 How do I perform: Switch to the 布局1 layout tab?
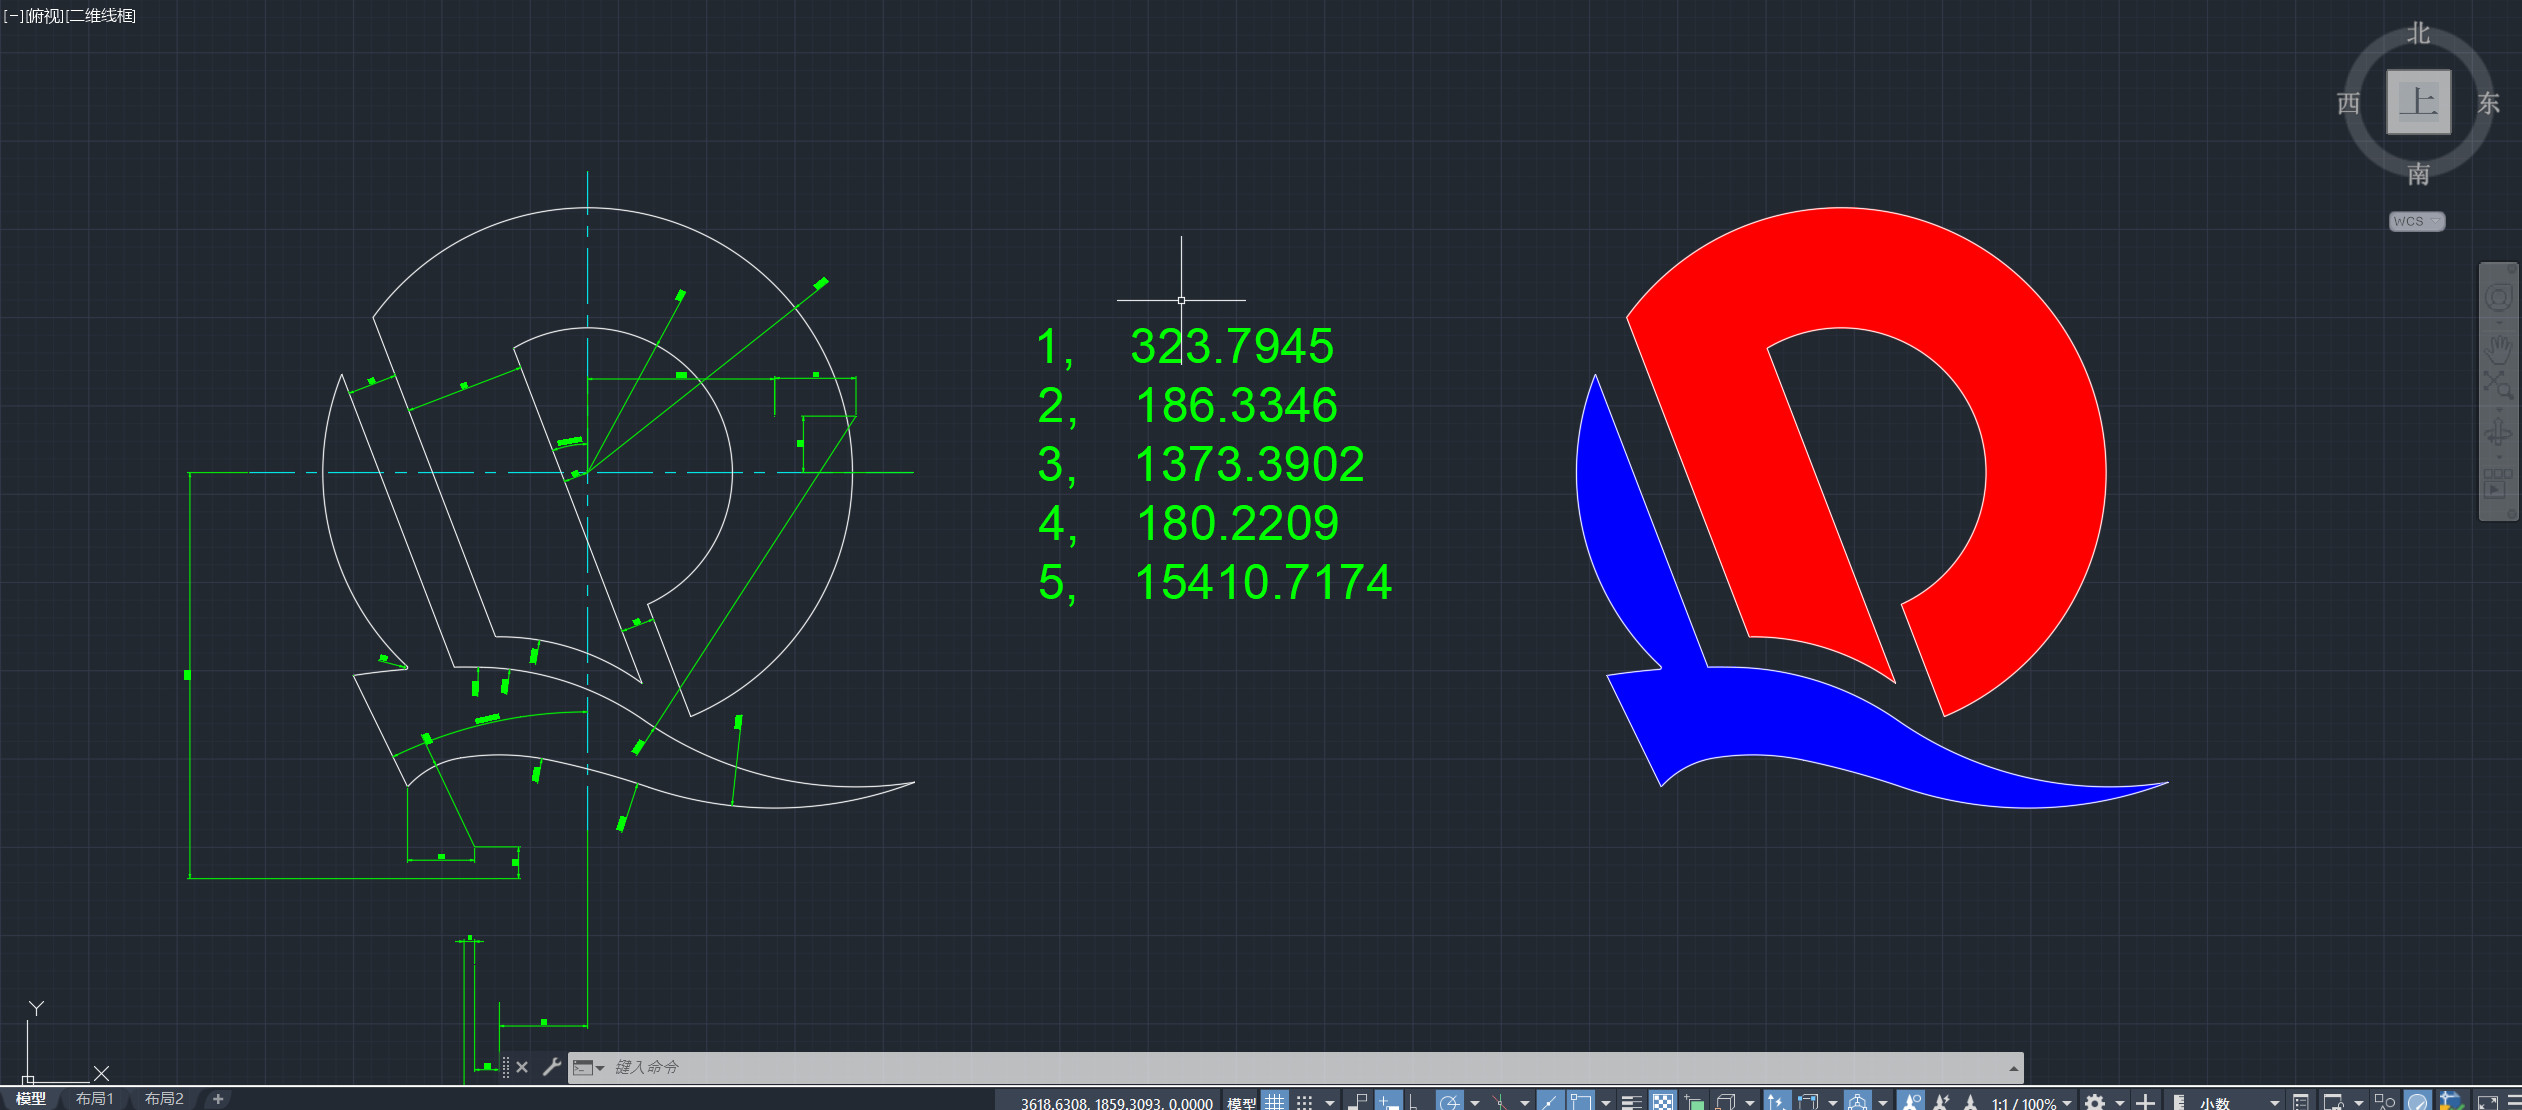coord(95,1098)
